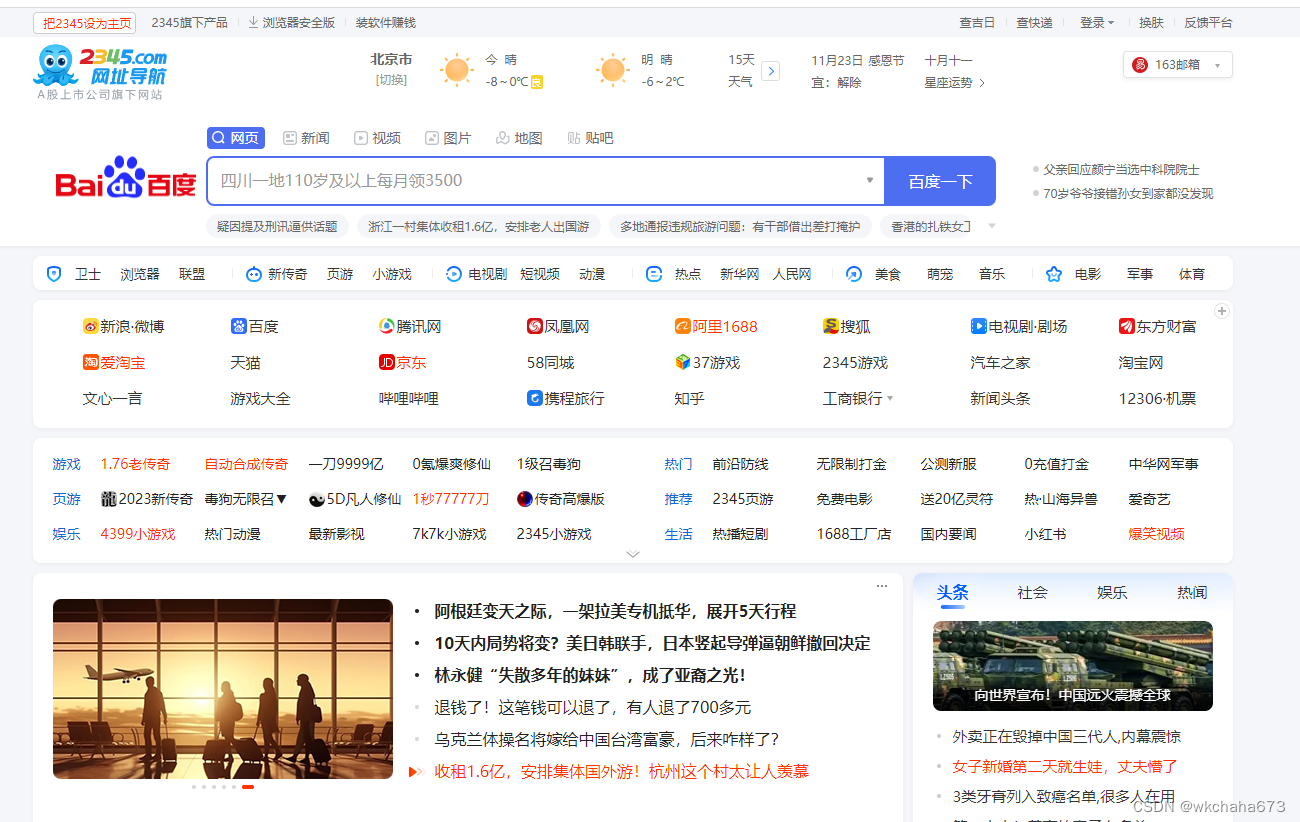
Task: Open the 换肤 link
Action: click(x=1151, y=23)
